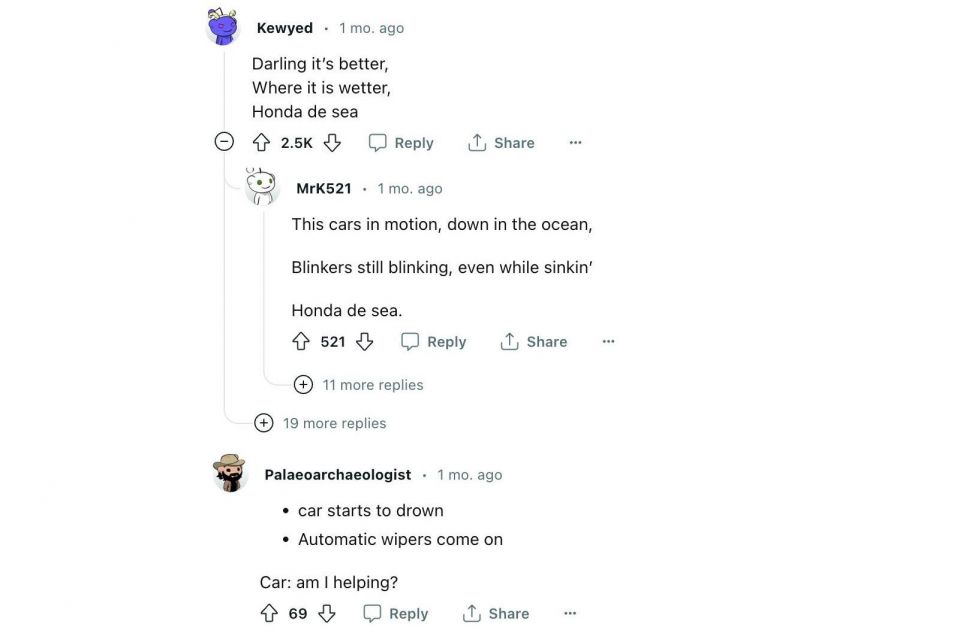Open more options on Kewyed's comment
The width and height of the screenshot is (960, 639).
(575, 143)
